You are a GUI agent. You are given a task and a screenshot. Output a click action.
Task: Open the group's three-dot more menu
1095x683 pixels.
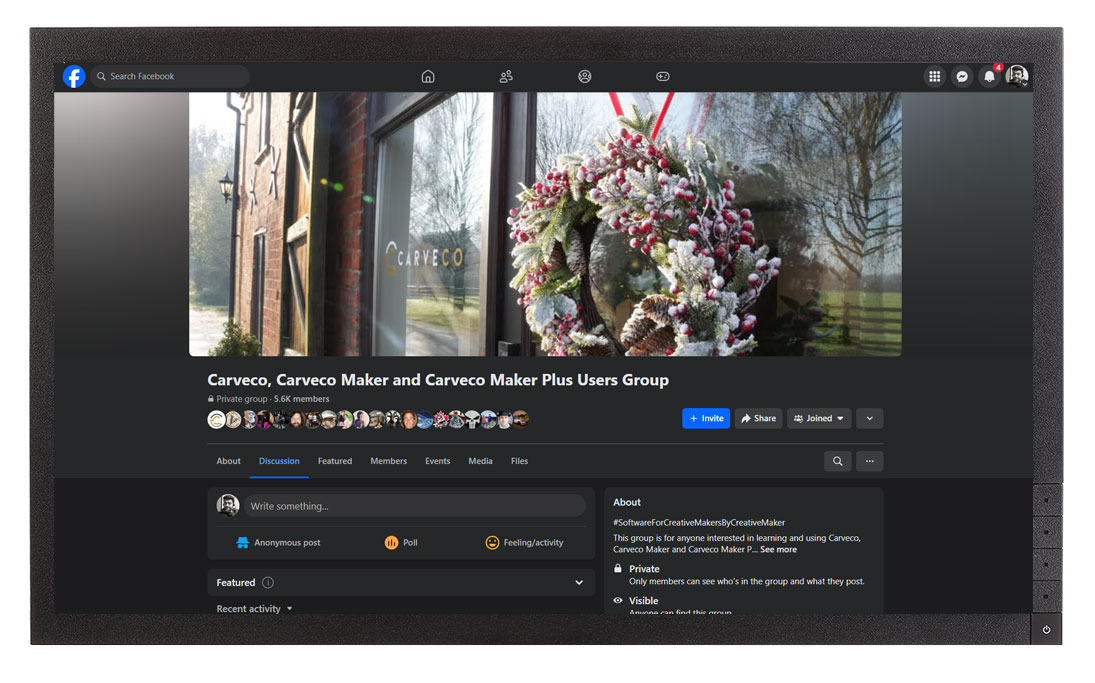[869, 461]
